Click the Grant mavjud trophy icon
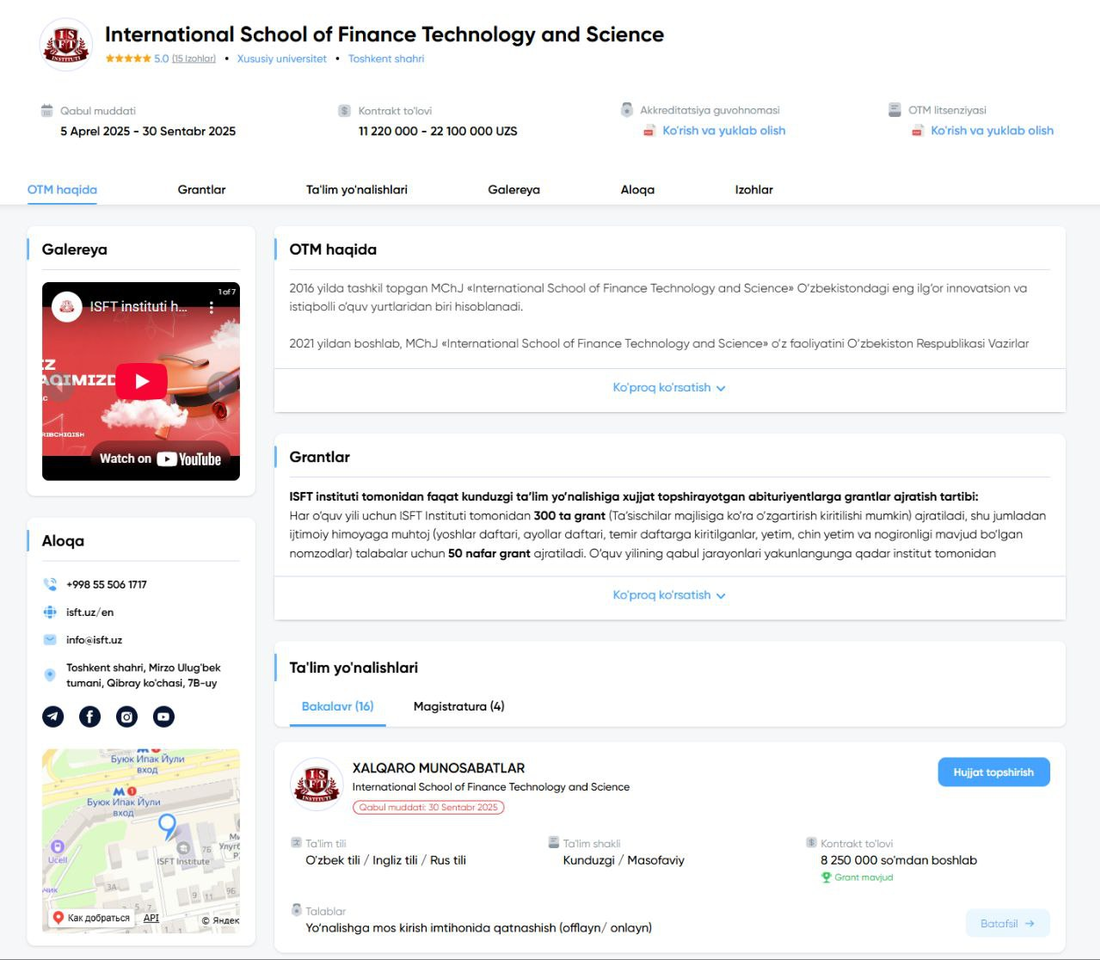The image size is (1100, 960). click(826, 877)
